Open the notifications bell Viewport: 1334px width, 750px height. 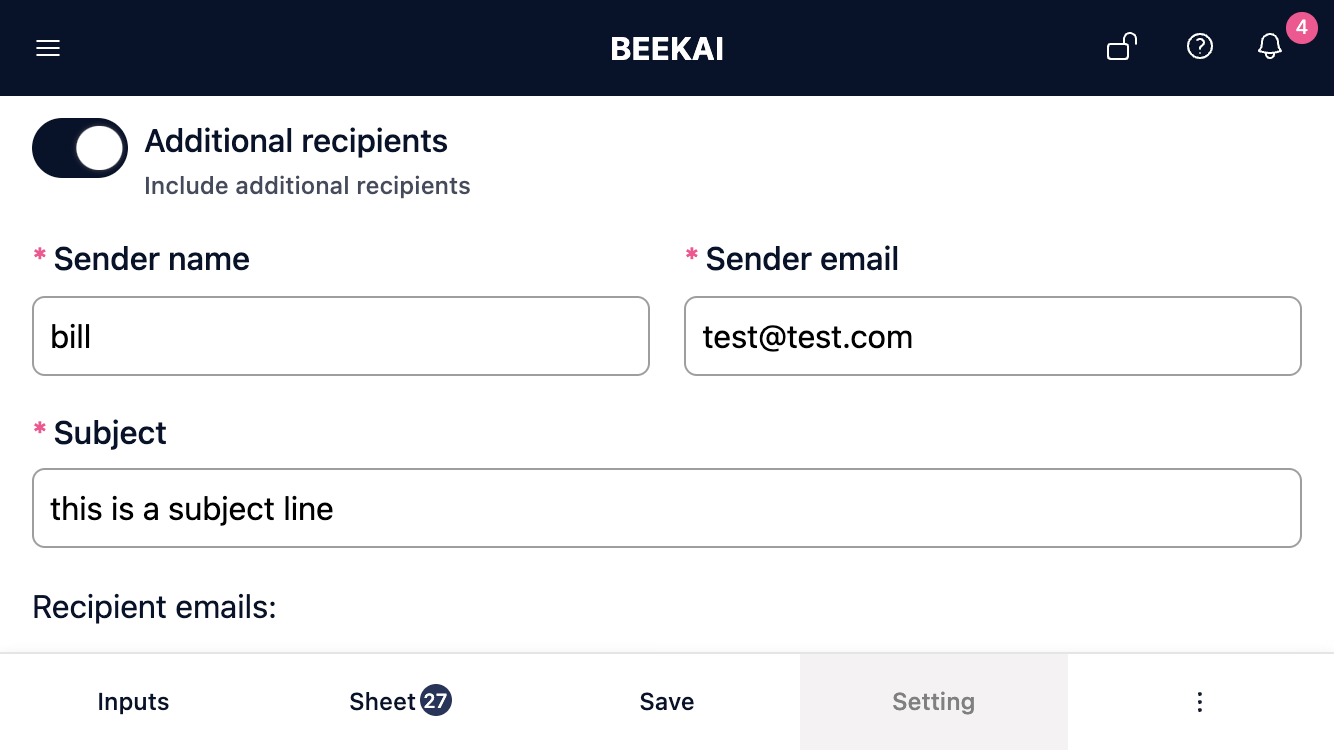1270,47
